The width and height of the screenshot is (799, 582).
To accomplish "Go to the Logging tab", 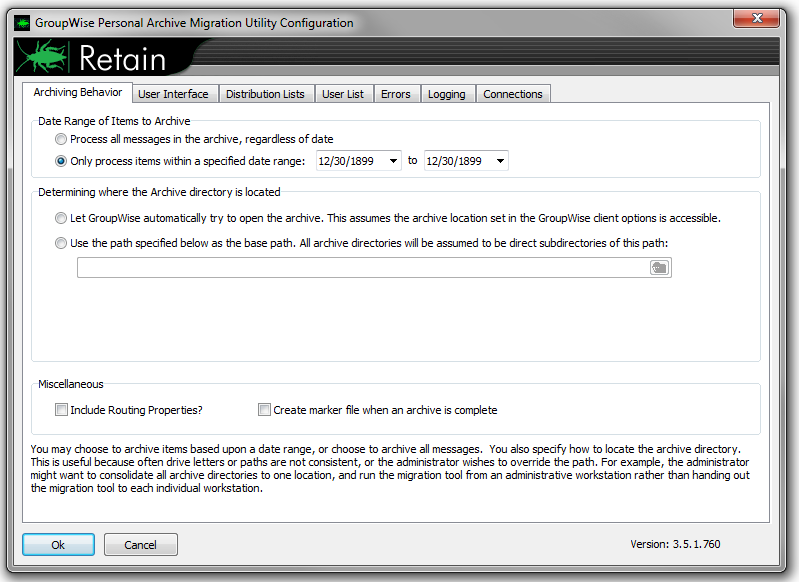I will (x=446, y=94).
